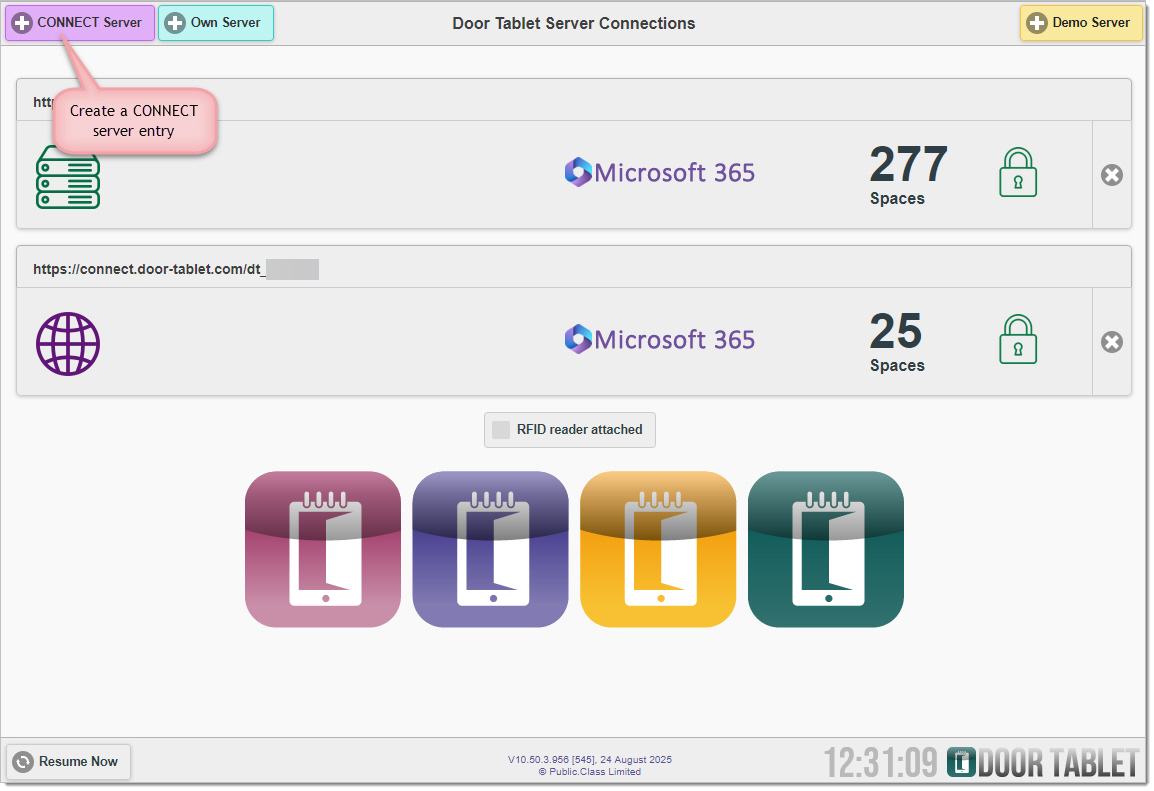The image size is (1154, 791).
Task: Enable the RFID reader attached checkbox
Action: coord(501,430)
